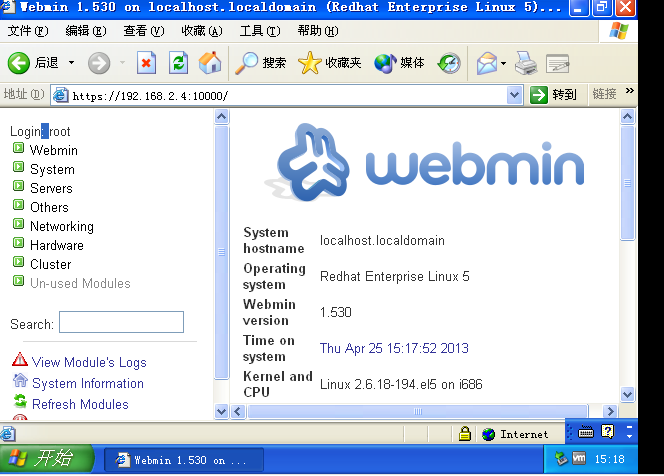
Task: Click the Refresh Modules green arrows icon
Action: (x=20, y=401)
